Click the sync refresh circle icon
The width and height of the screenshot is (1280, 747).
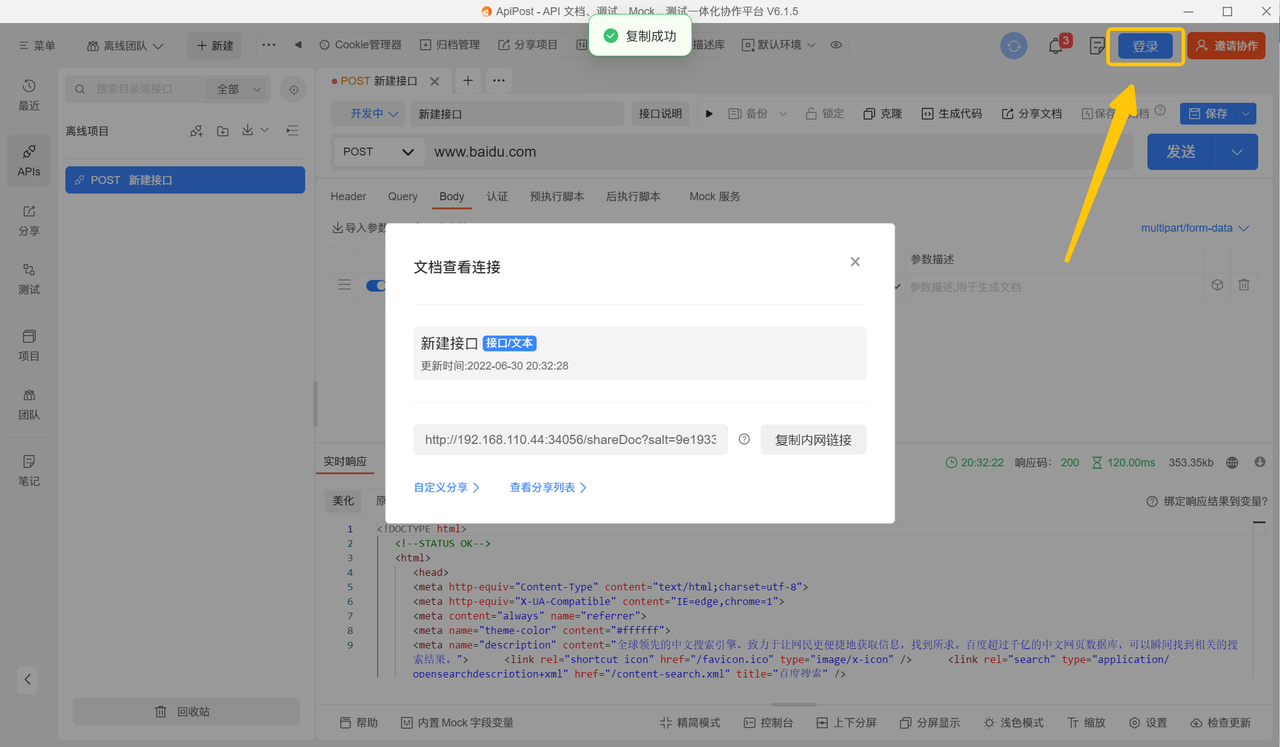pyautogui.click(x=1014, y=46)
